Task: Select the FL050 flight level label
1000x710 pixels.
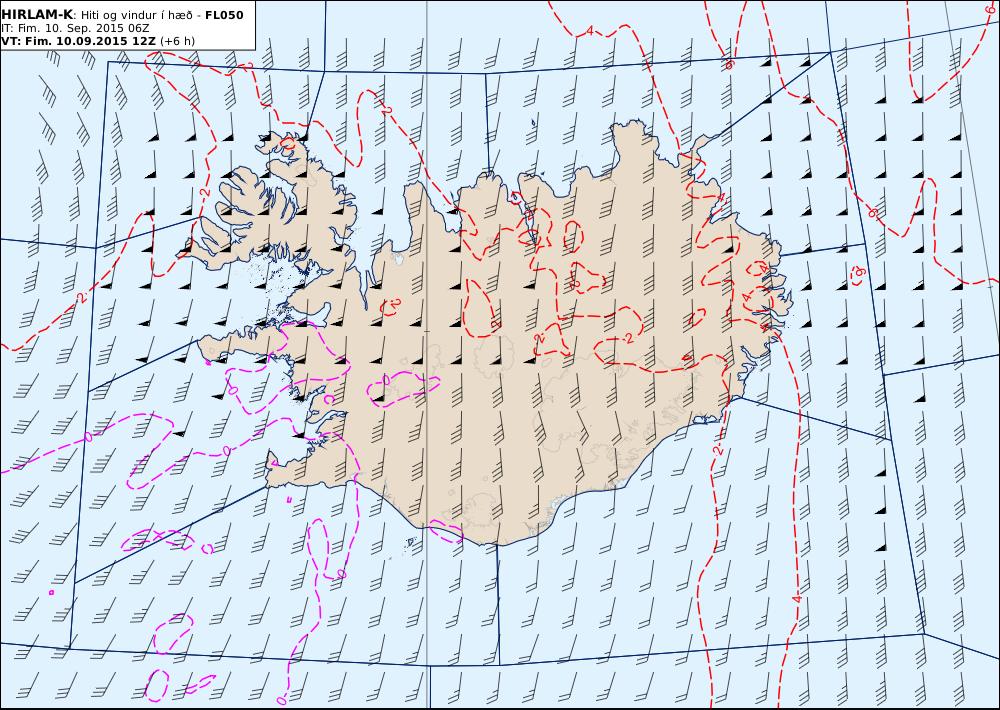Action: 224,15
